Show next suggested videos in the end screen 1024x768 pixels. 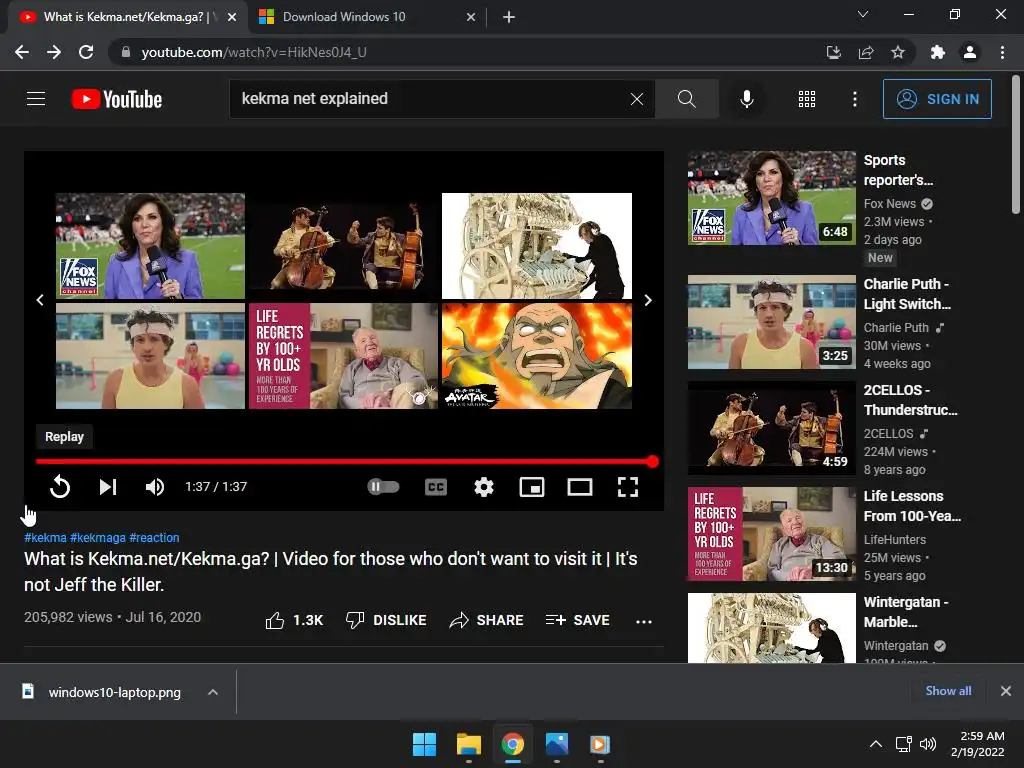pos(647,300)
